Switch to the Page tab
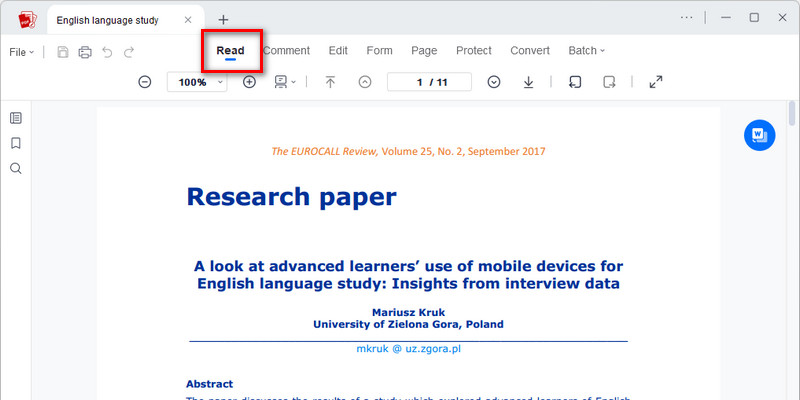 424,51
